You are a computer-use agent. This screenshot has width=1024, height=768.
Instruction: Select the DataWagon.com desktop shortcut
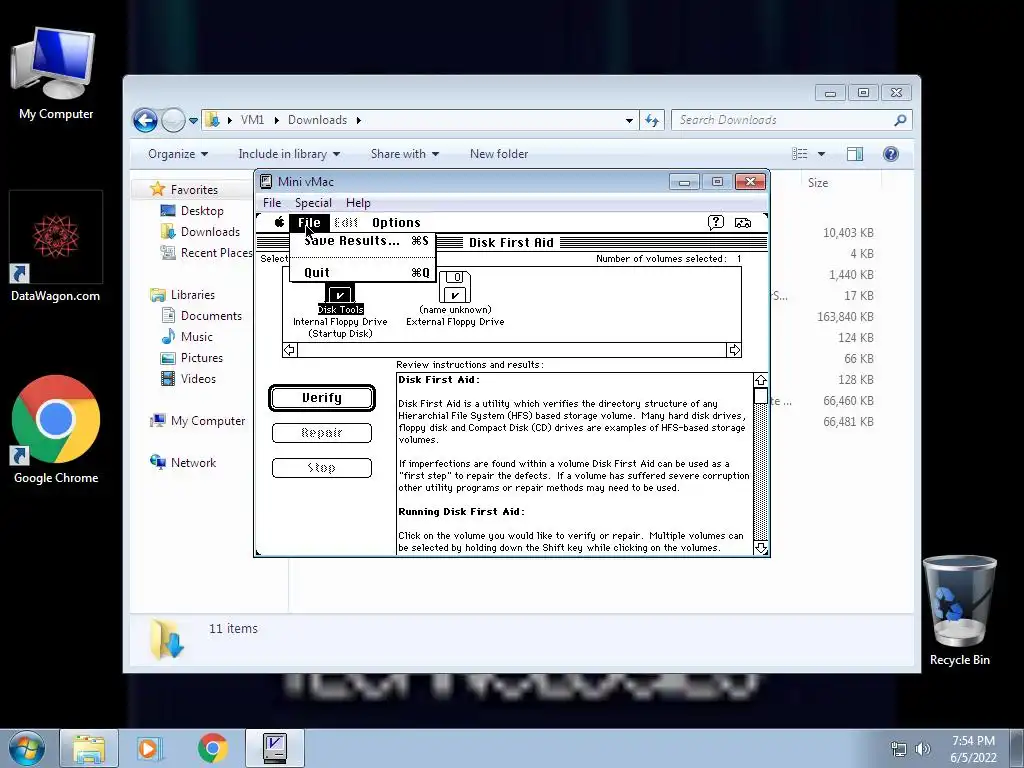click(56, 247)
